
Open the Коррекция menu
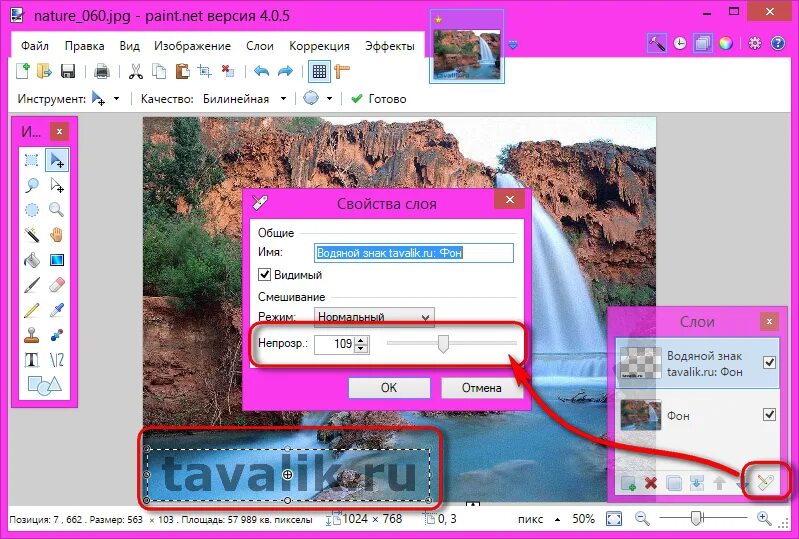[x=319, y=46]
